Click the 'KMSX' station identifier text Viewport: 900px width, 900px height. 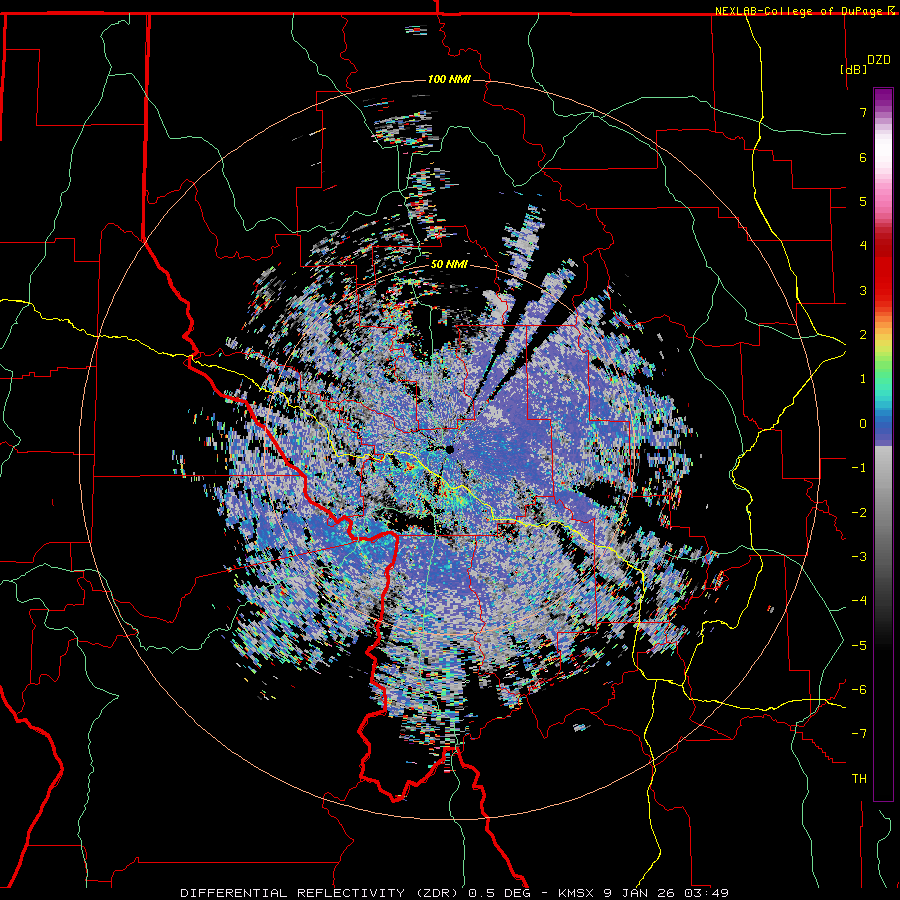click(x=577, y=893)
